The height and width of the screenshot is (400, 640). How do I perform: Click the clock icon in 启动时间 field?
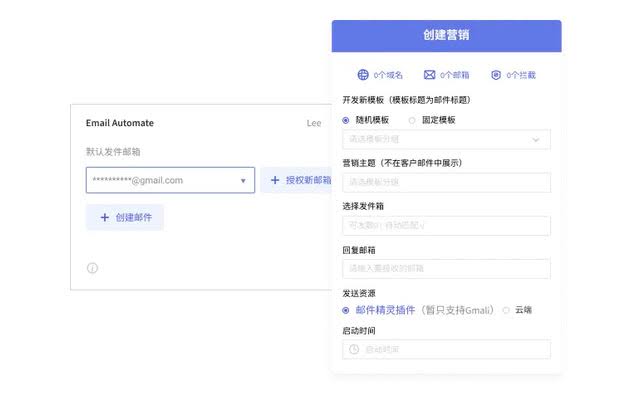pos(354,349)
